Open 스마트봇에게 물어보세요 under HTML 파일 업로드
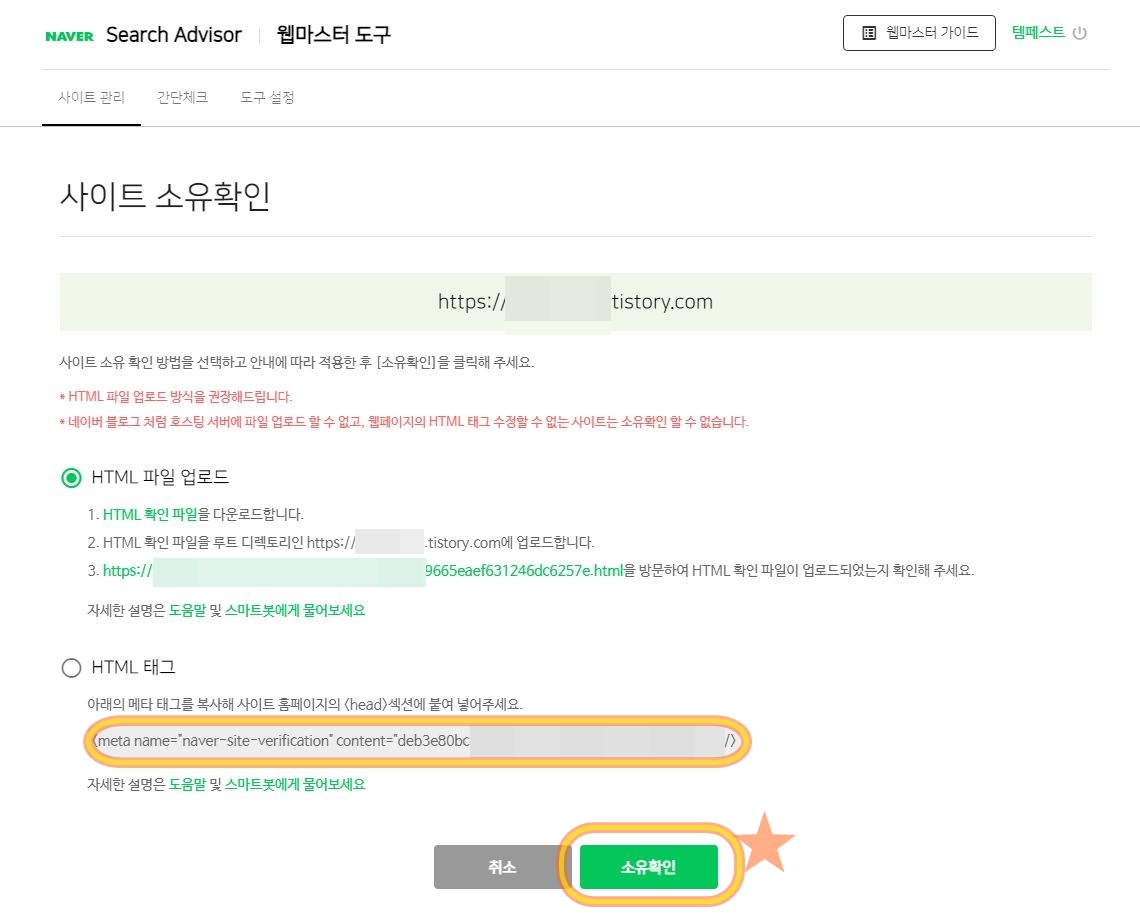This screenshot has width=1140, height=913. click(295, 611)
